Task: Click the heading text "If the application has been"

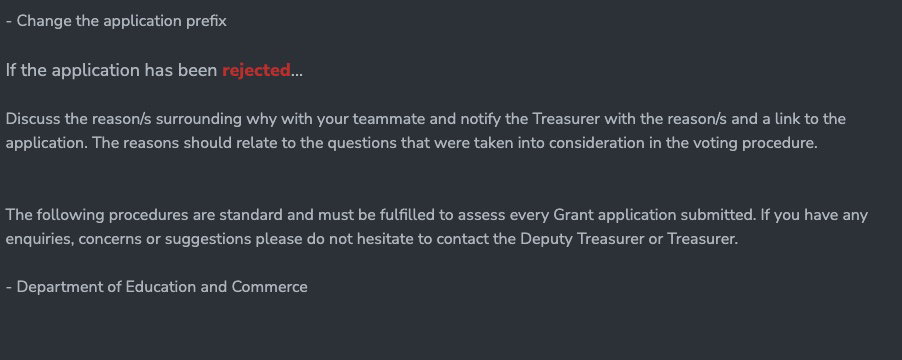Action: 112,71
